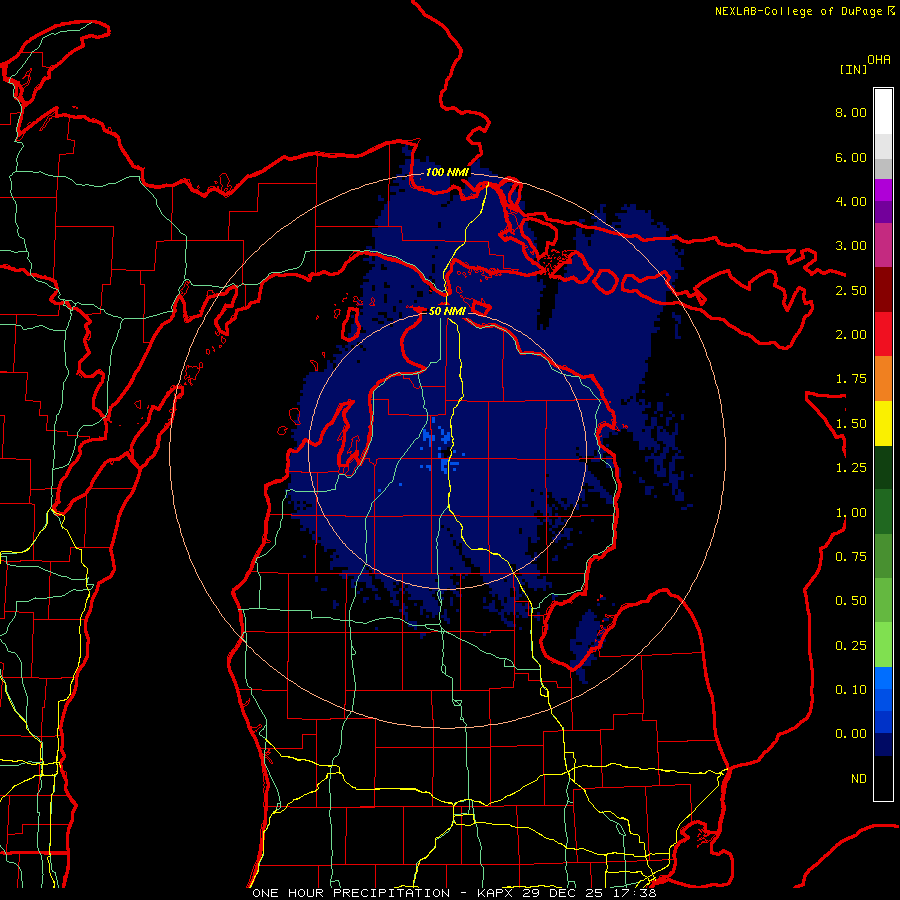The image size is (900, 900).
Task: Click the 3.00 legend value
Action: tap(851, 246)
